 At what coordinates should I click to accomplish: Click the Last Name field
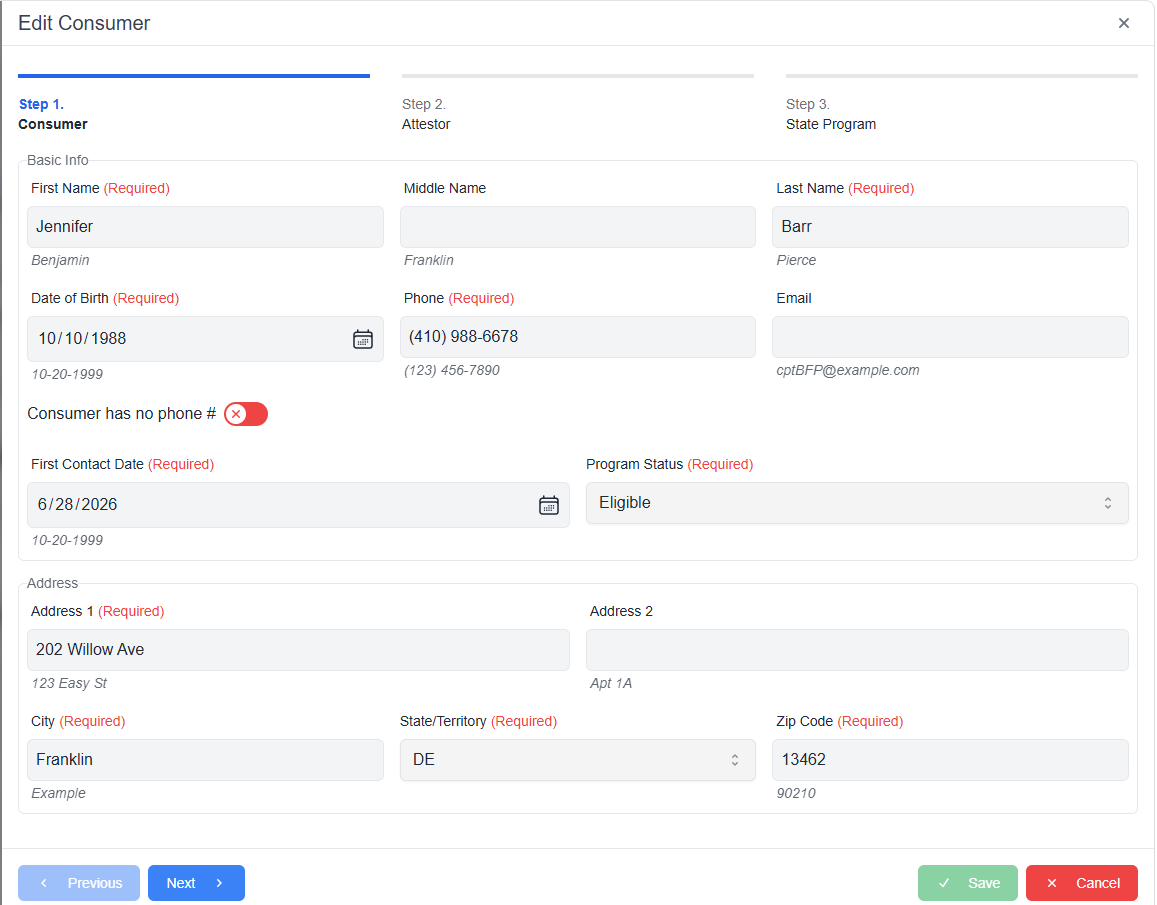coord(950,227)
